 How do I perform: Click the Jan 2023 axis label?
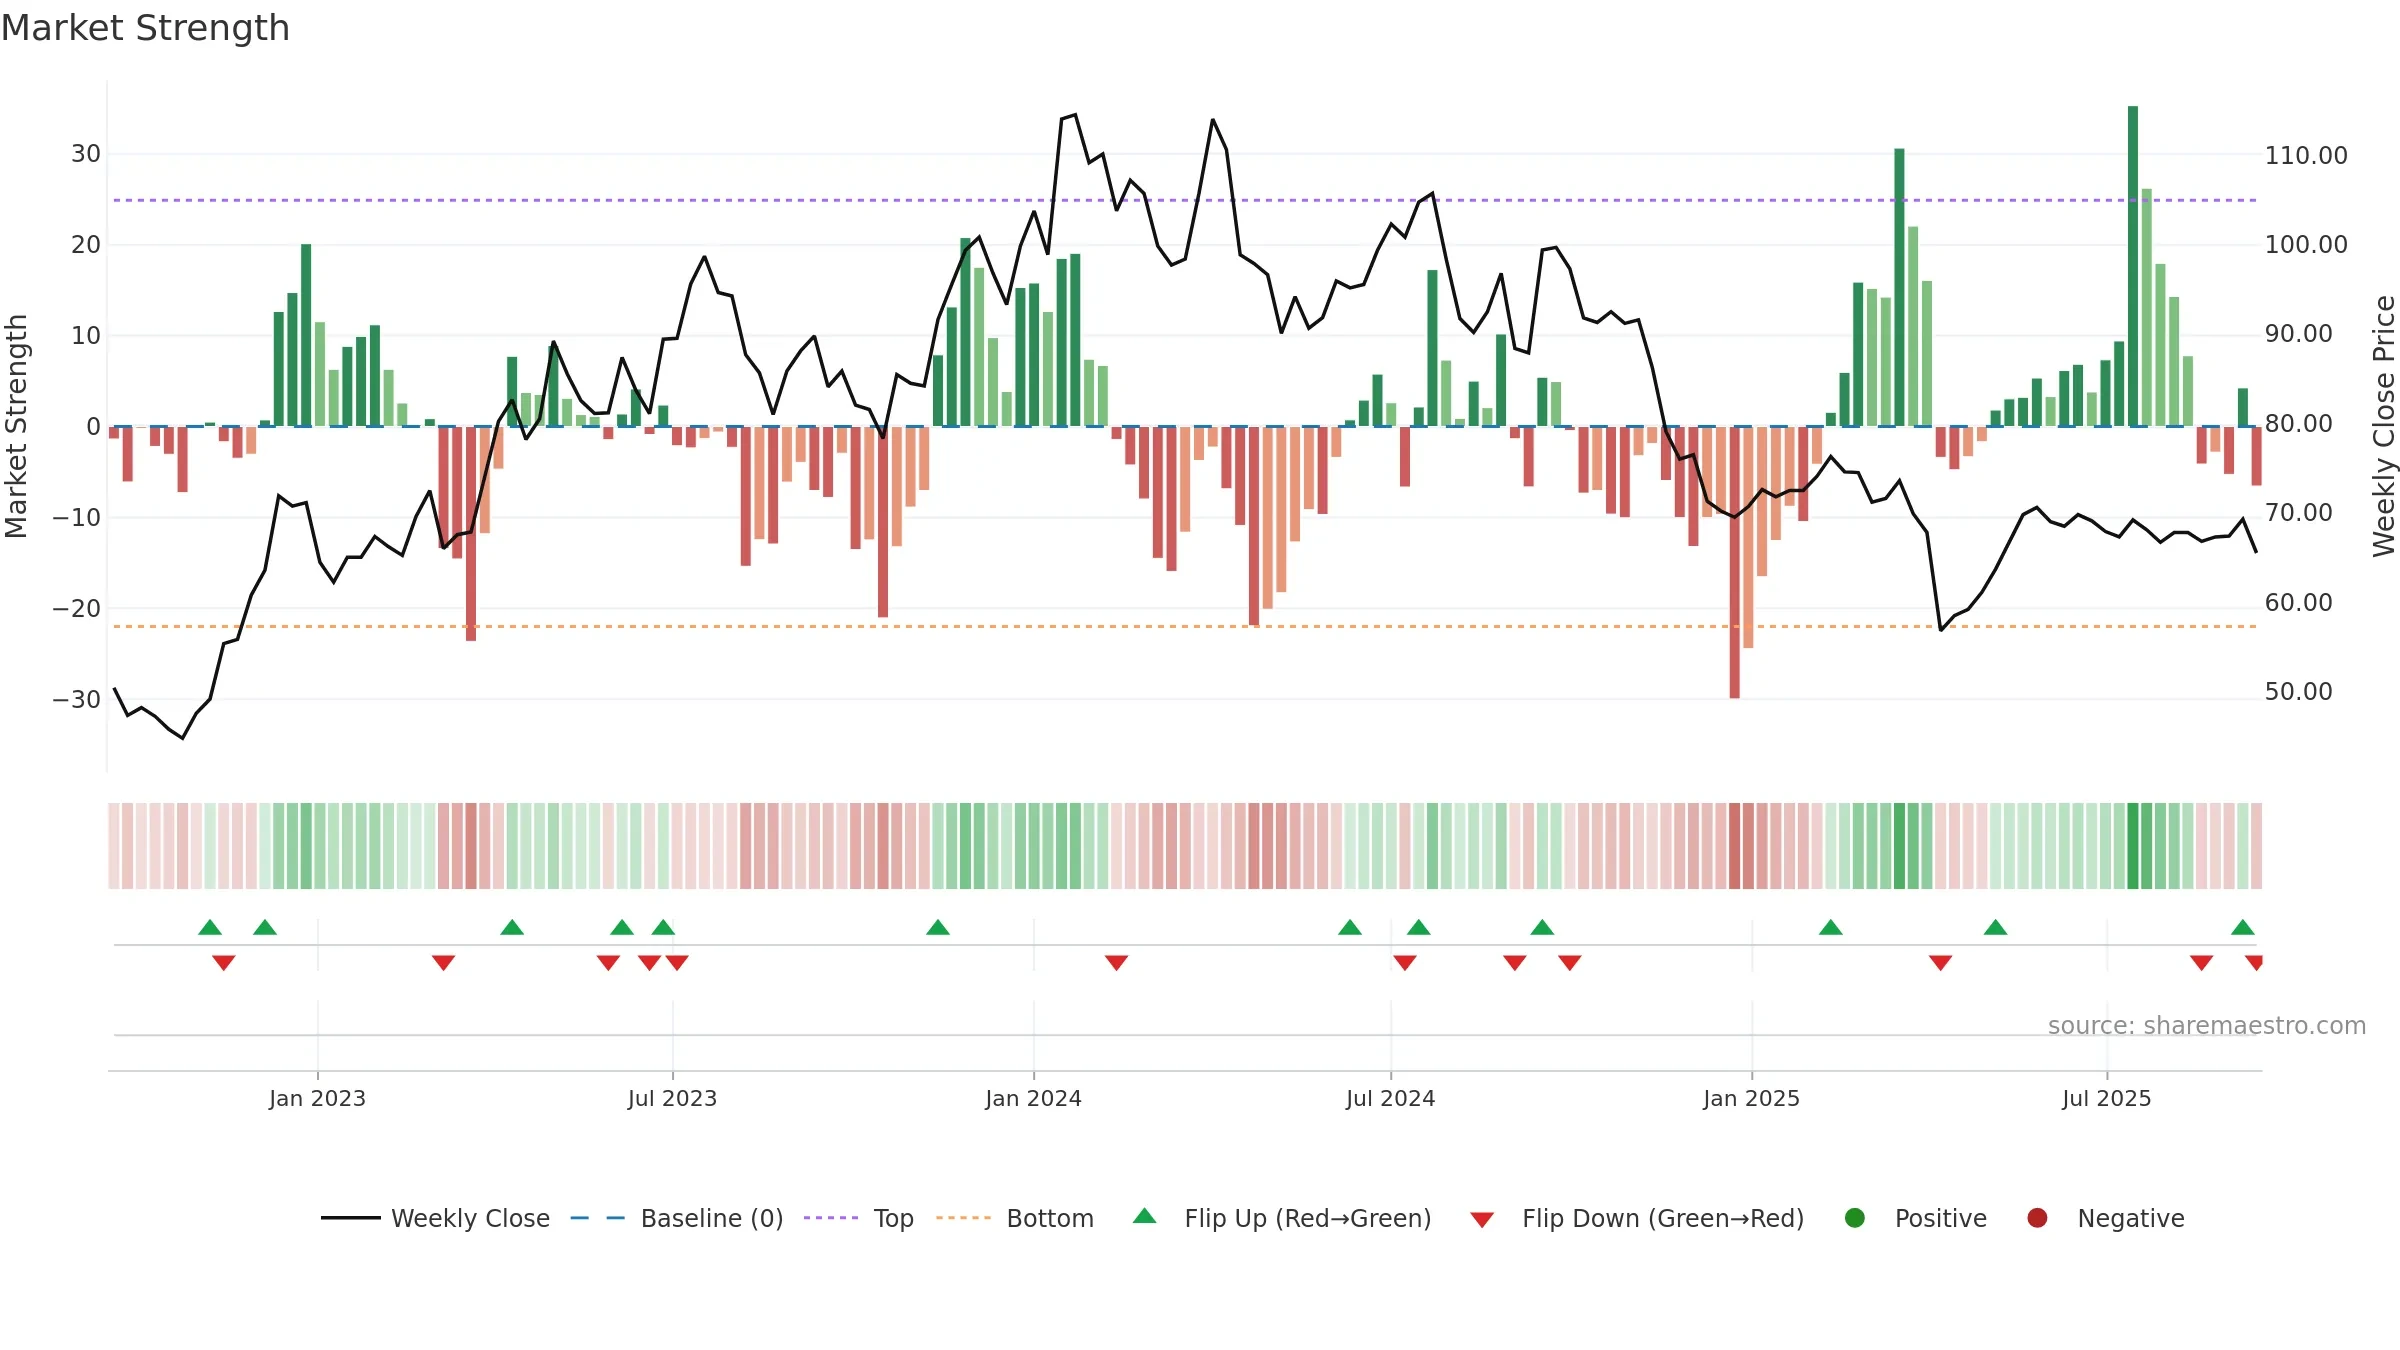point(317,1098)
